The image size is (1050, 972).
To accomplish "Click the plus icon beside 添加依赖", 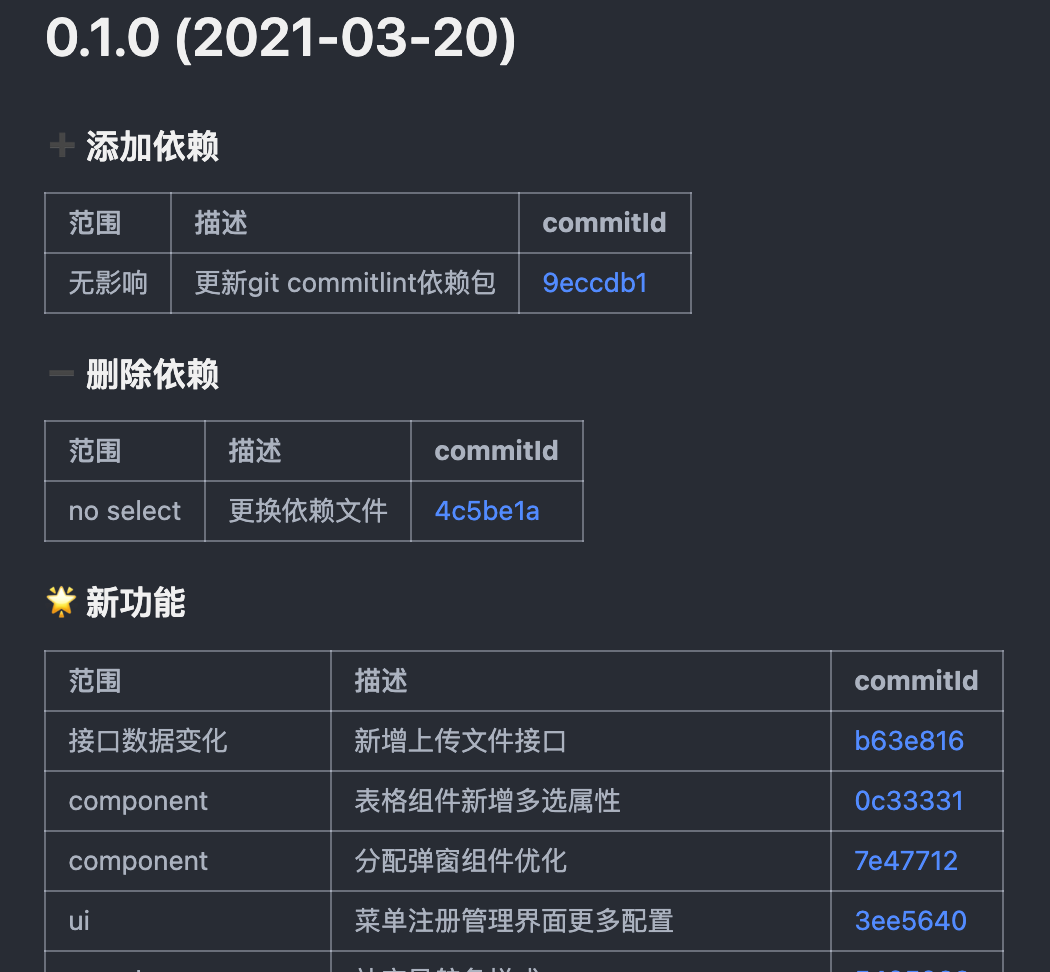I will [62, 145].
